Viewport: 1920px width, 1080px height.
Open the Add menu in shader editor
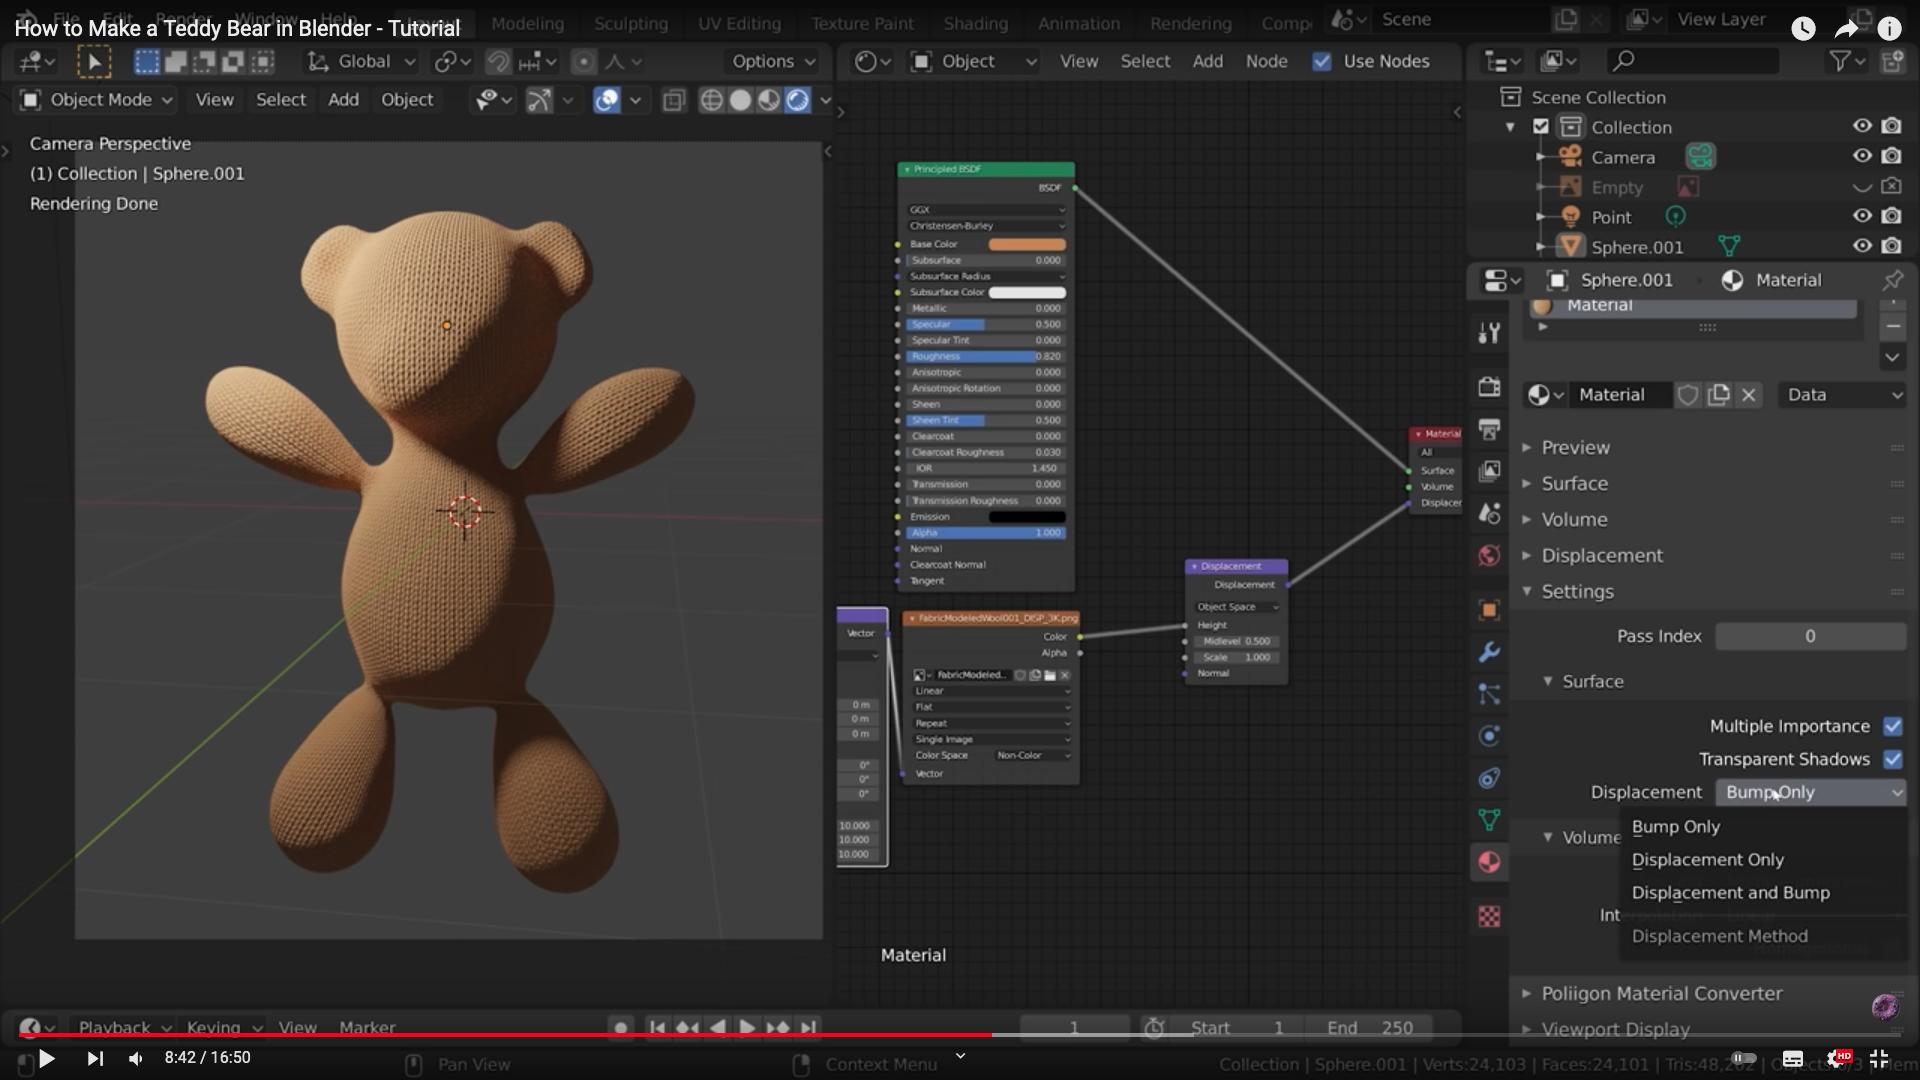click(1207, 61)
